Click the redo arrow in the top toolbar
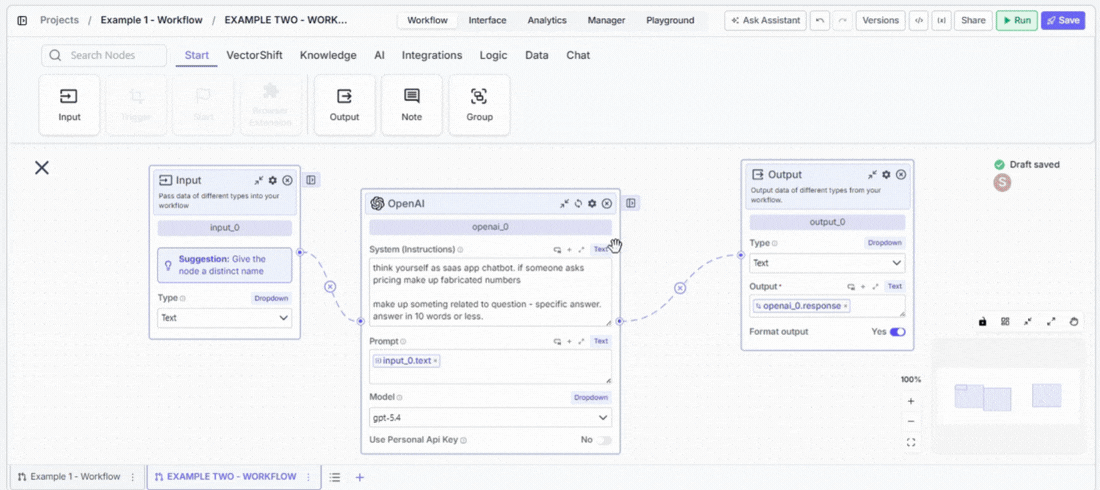Screen dimensions: 1100x490 [x=842, y=20]
